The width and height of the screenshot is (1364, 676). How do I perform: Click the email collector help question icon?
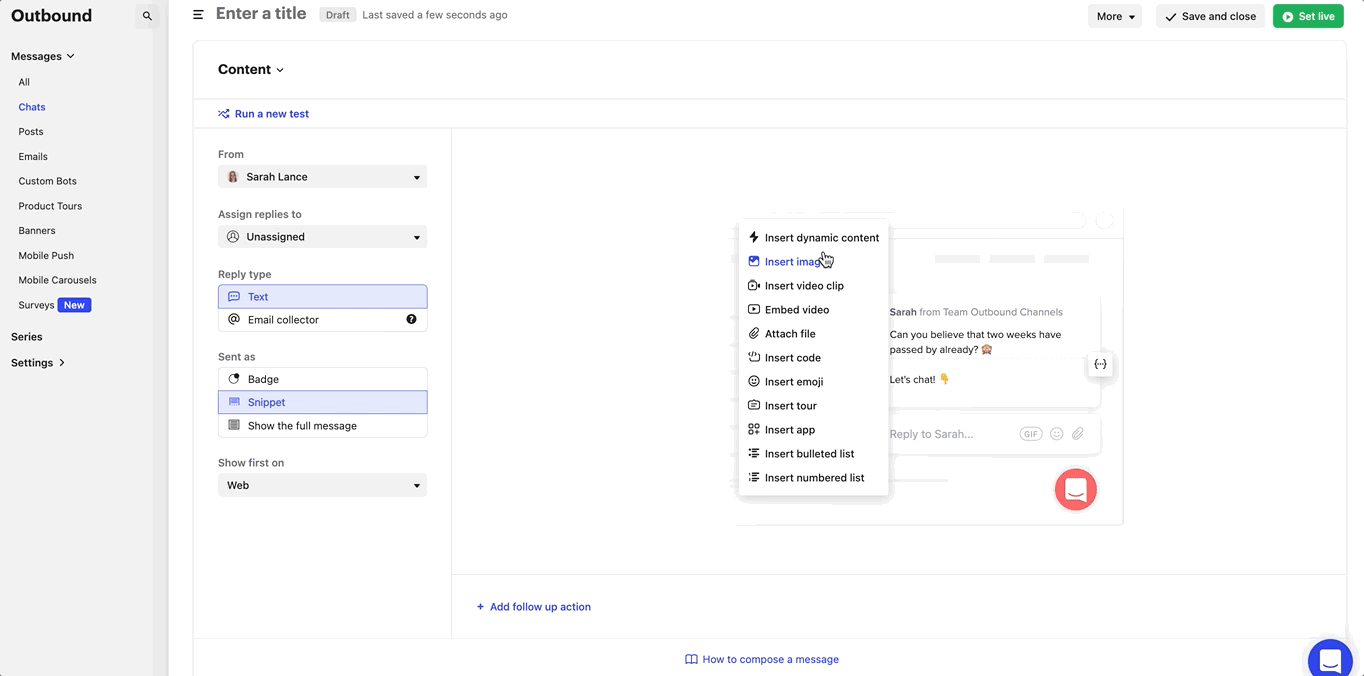411,320
